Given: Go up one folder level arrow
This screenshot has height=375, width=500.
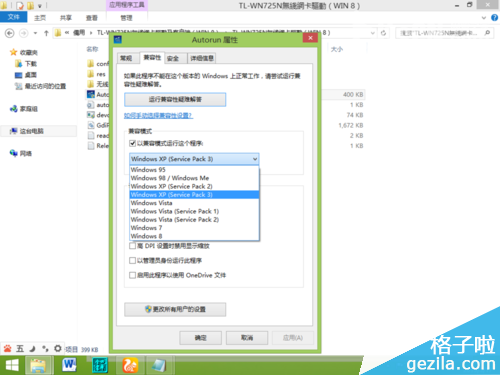Looking at the screenshot, I should (46, 33).
